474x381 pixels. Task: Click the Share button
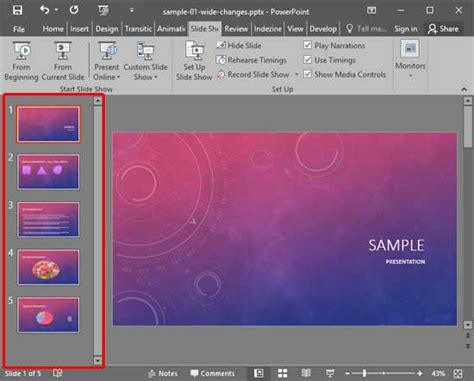pyautogui.click(x=443, y=29)
